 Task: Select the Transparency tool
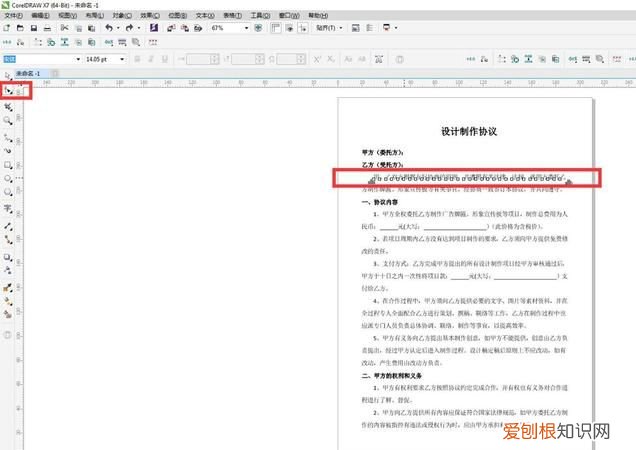click(x=8, y=270)
